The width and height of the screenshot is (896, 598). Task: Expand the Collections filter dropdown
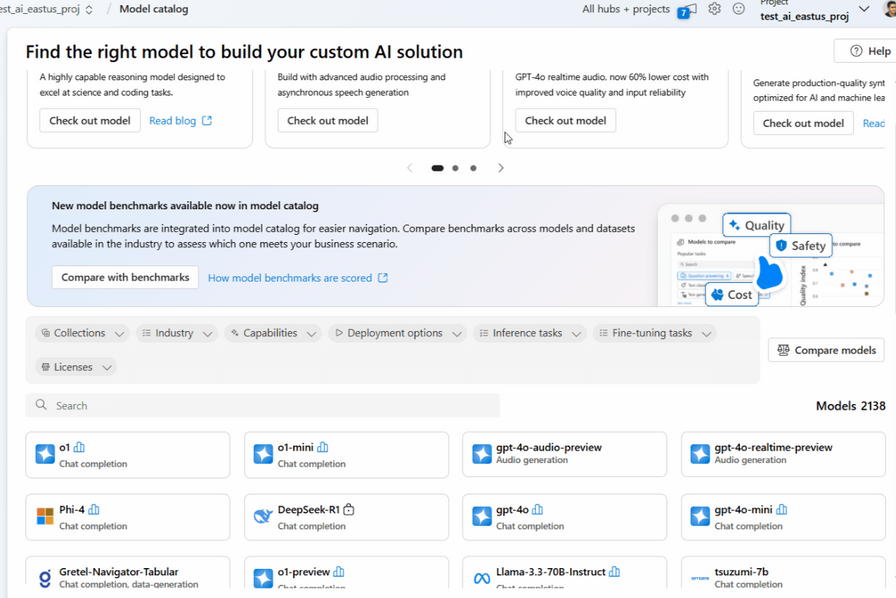82,333
